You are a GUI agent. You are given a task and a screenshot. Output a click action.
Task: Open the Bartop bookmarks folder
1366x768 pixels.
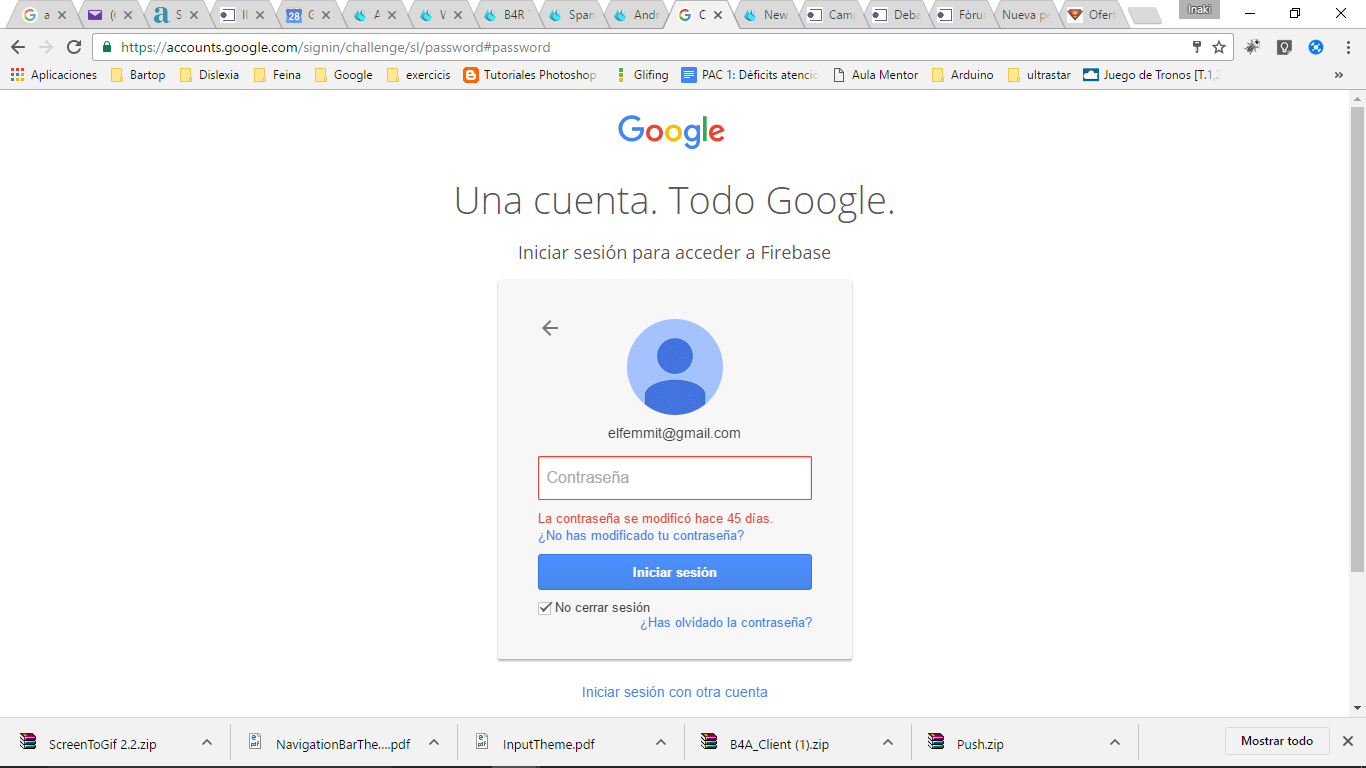click(x=138, y=75)
